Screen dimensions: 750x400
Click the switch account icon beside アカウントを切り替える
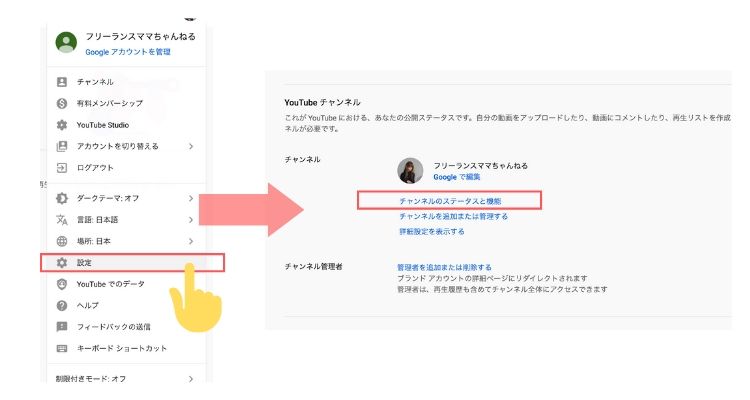(x=62, y=146)
